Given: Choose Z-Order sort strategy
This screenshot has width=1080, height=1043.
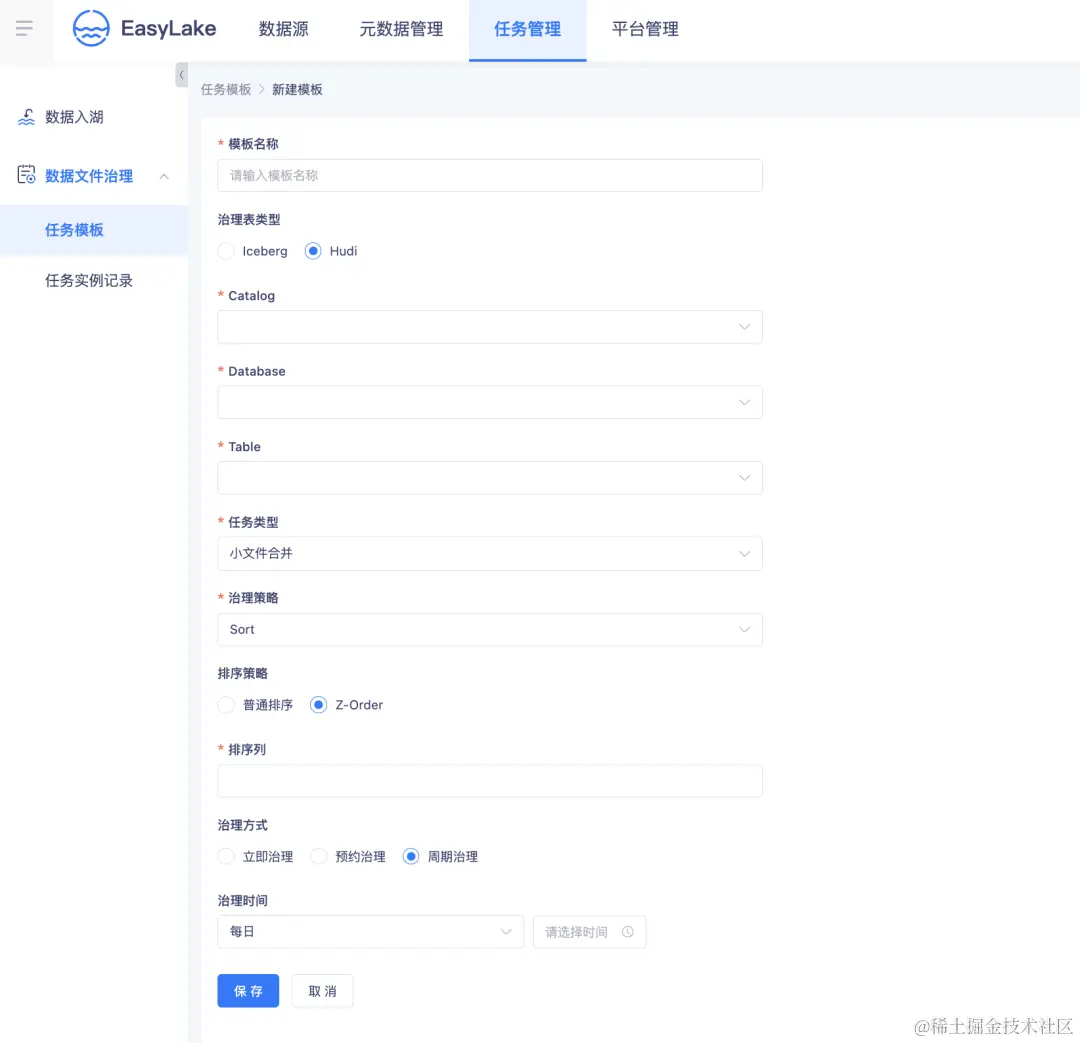Looking at the screenshot, I should coord(318,705).
